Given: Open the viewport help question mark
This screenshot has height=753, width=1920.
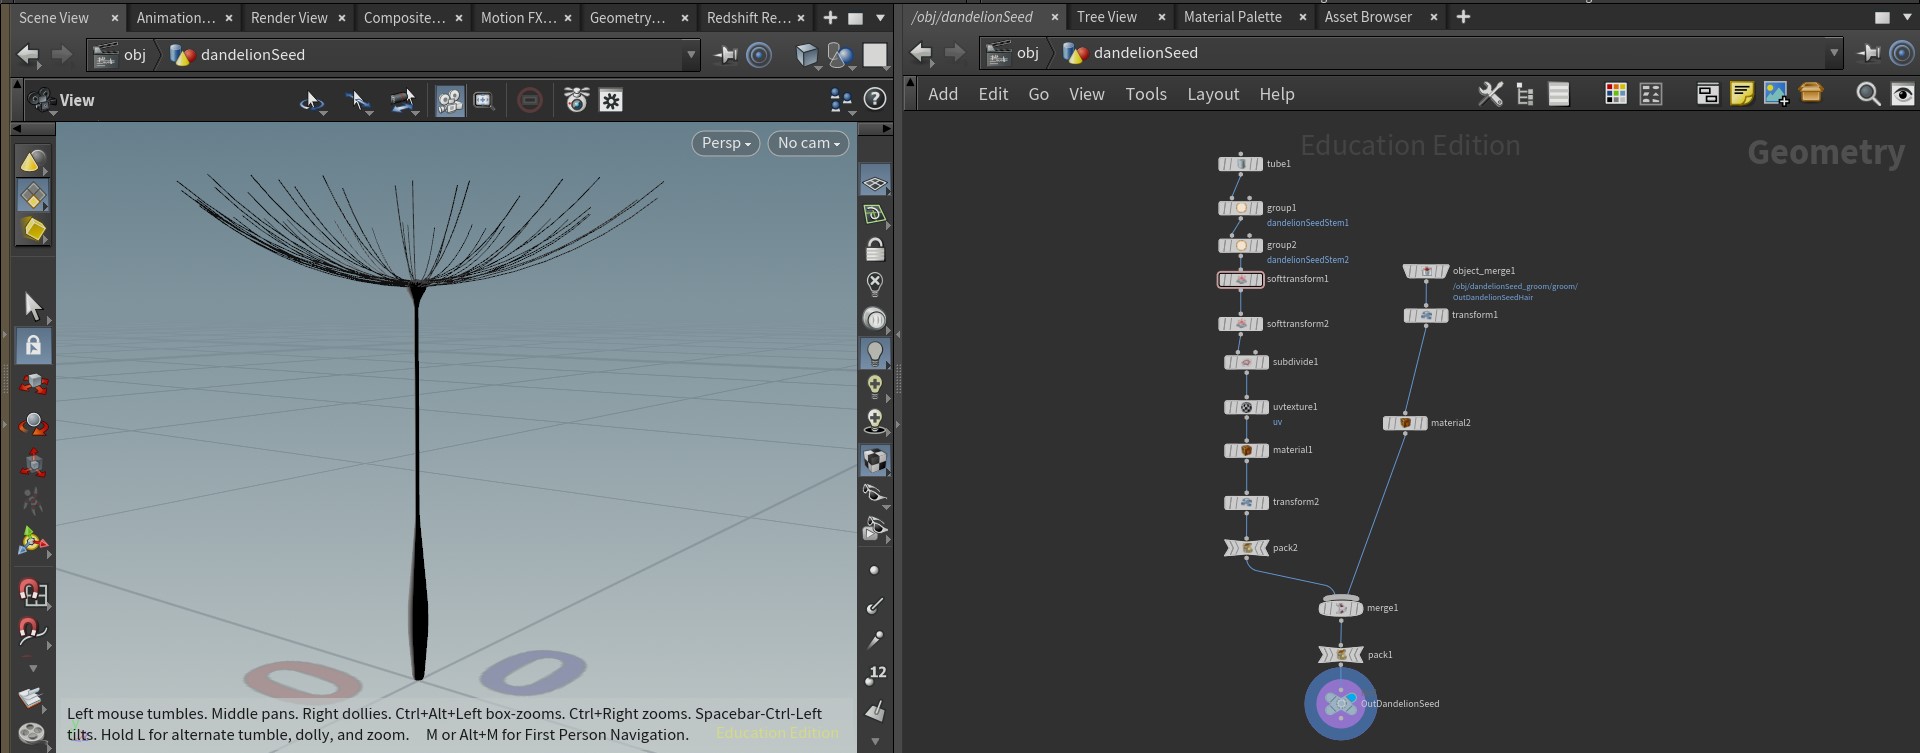Looking at the screenshot, I should point(874,99).
